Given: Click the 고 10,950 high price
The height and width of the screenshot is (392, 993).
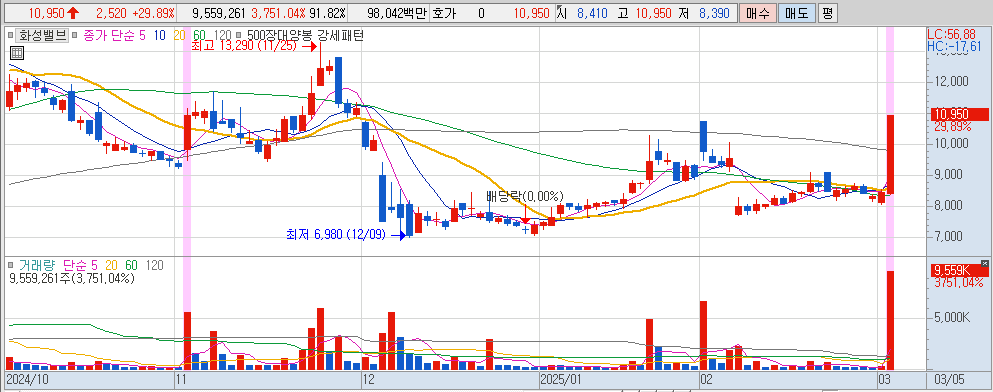Looking at the screenshot, I should pyautogui.click(x=644, y=13).
